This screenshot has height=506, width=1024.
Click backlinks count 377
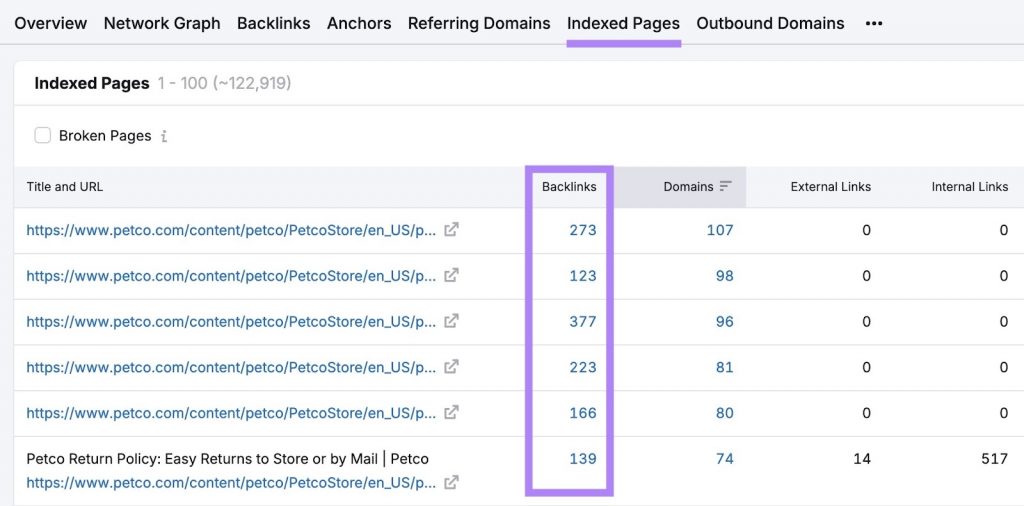coord(583,321)
